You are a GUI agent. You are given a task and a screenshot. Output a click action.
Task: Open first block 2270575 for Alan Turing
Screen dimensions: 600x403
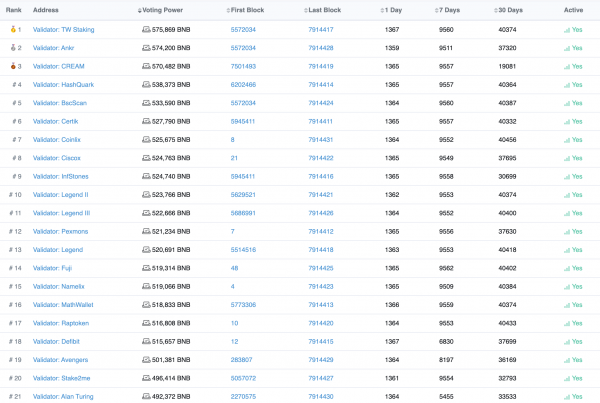coord(243,396)
